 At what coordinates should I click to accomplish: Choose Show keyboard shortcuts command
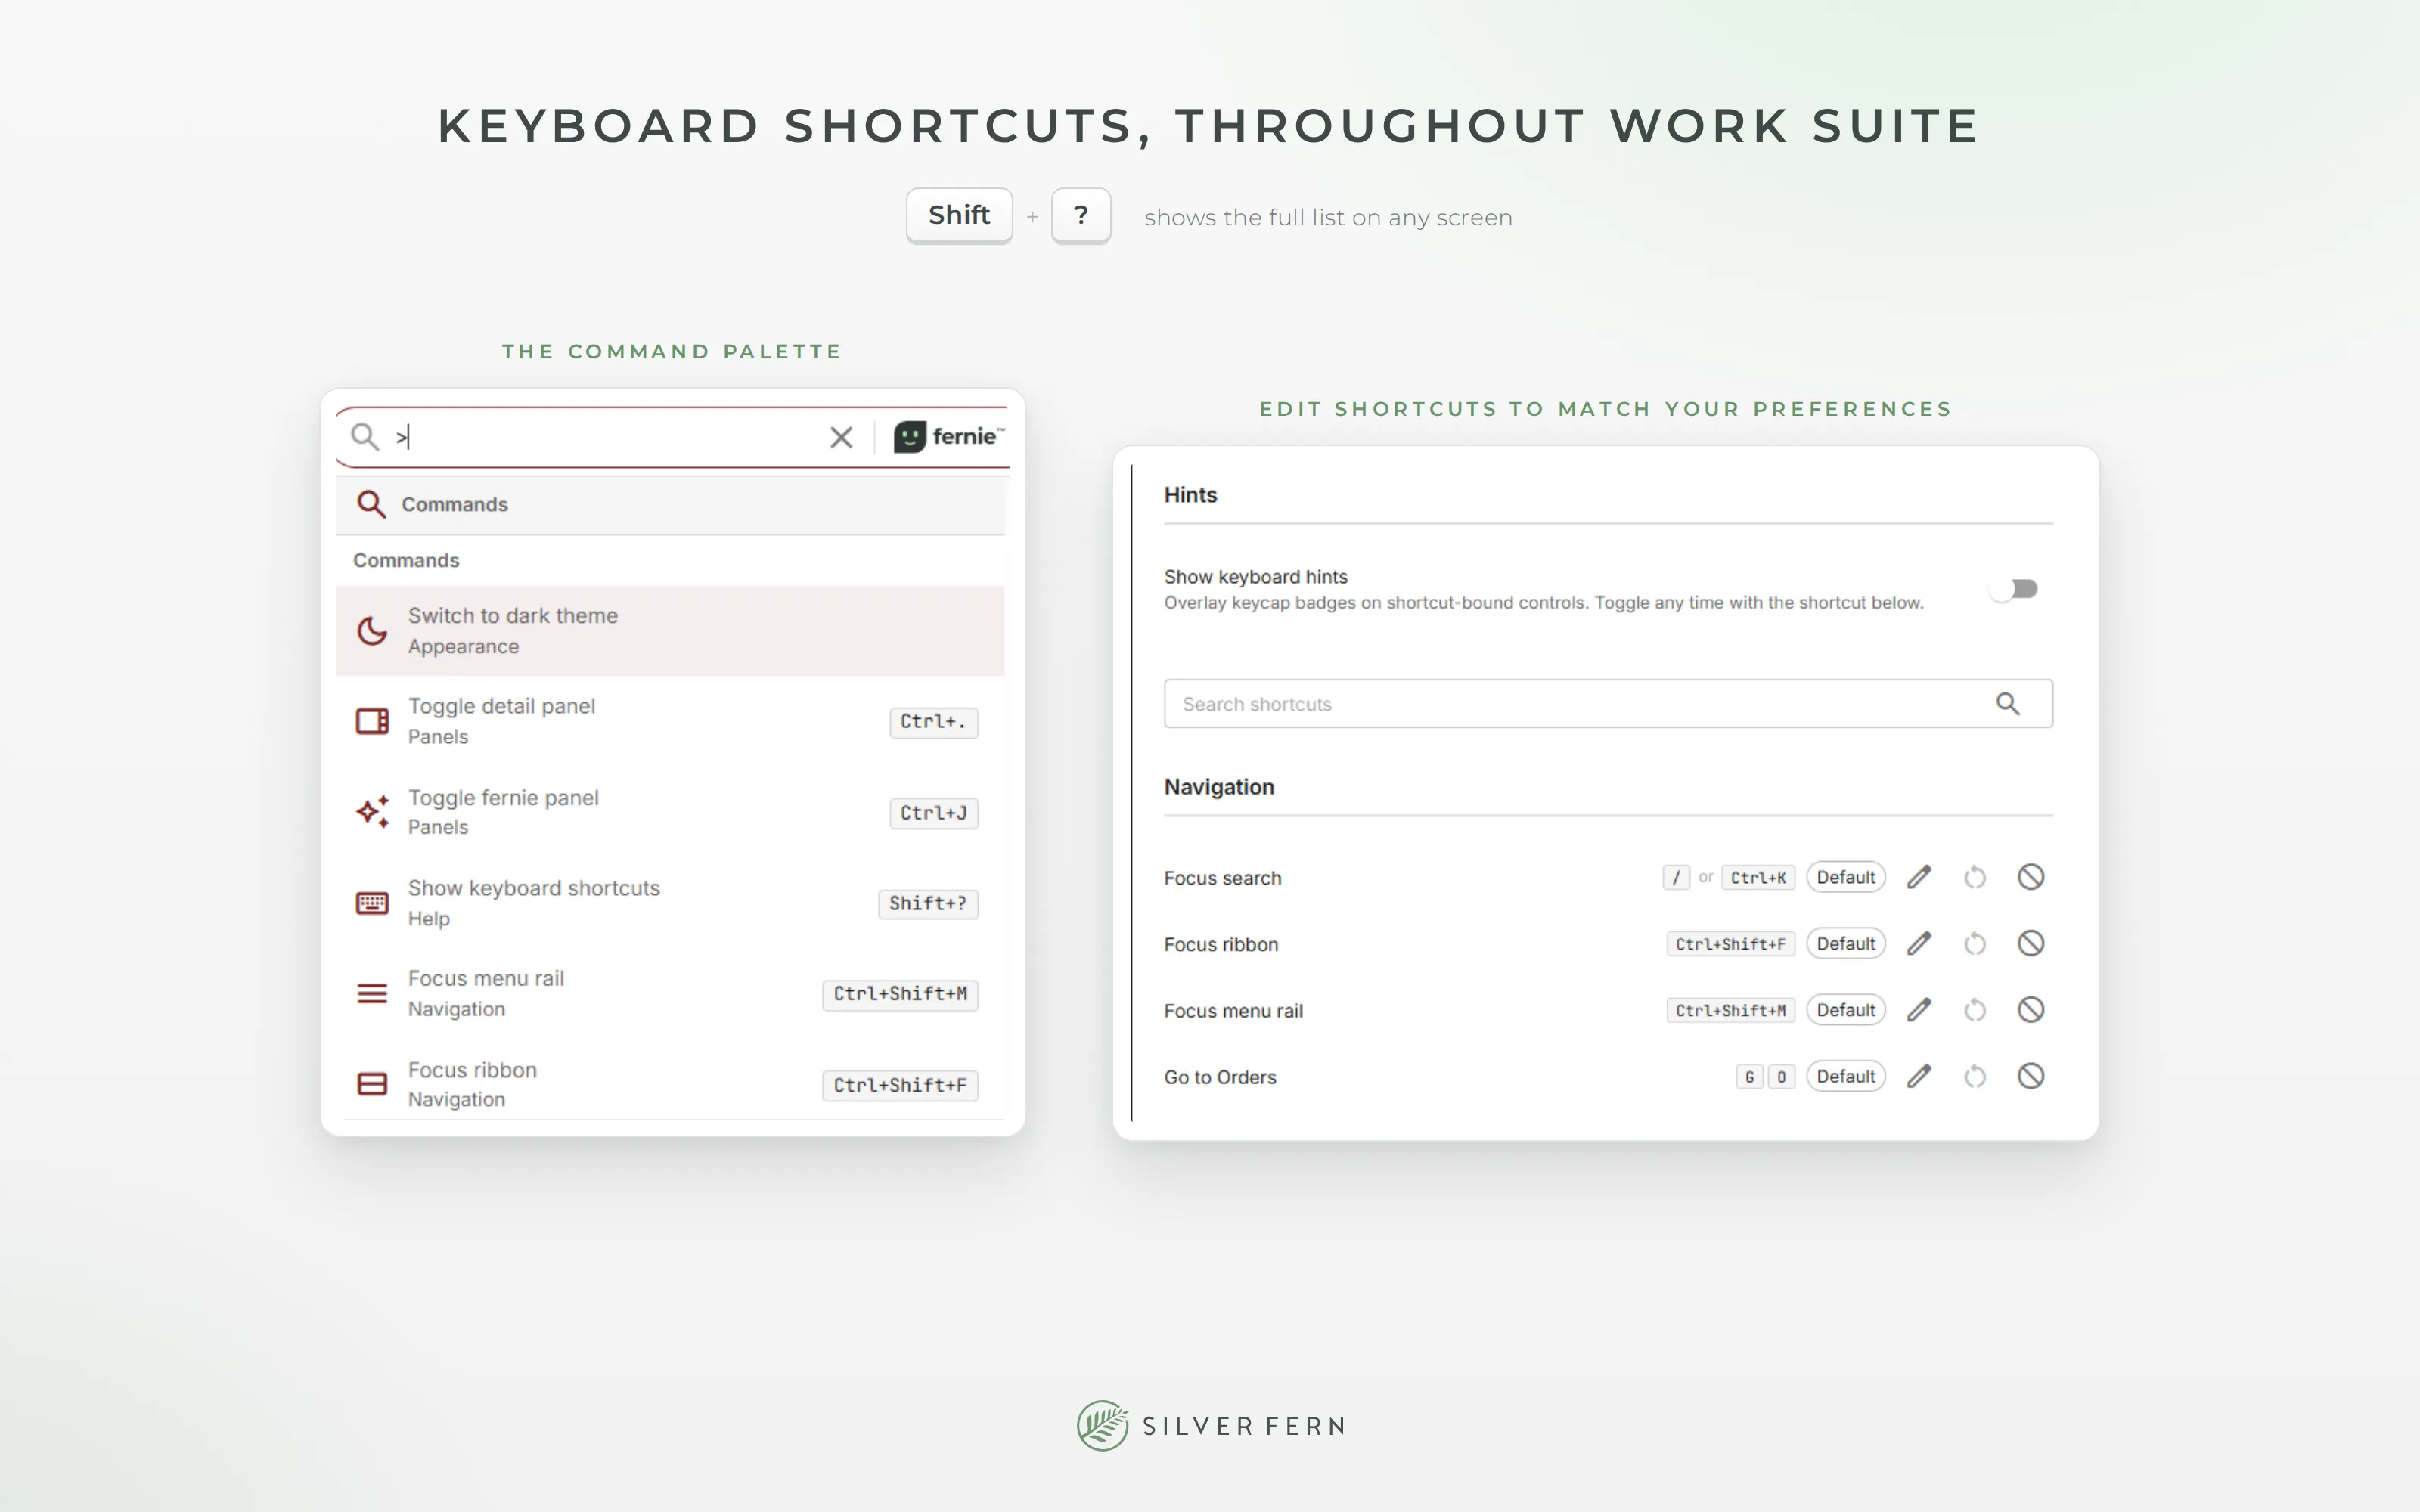(670, 903)
